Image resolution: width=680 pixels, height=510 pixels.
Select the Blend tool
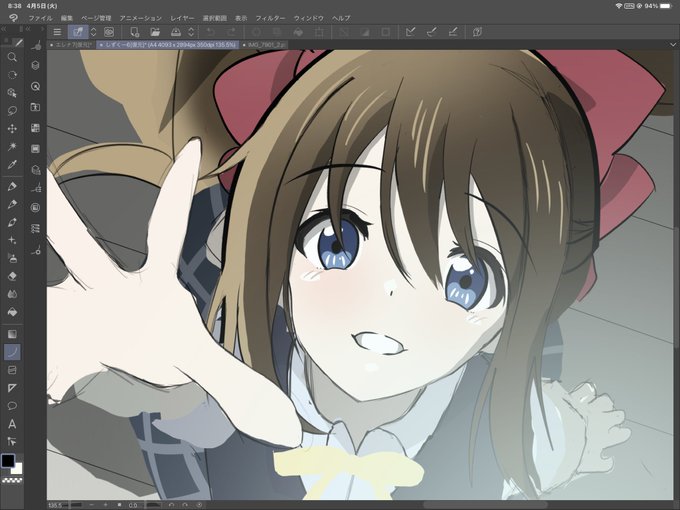12,294
